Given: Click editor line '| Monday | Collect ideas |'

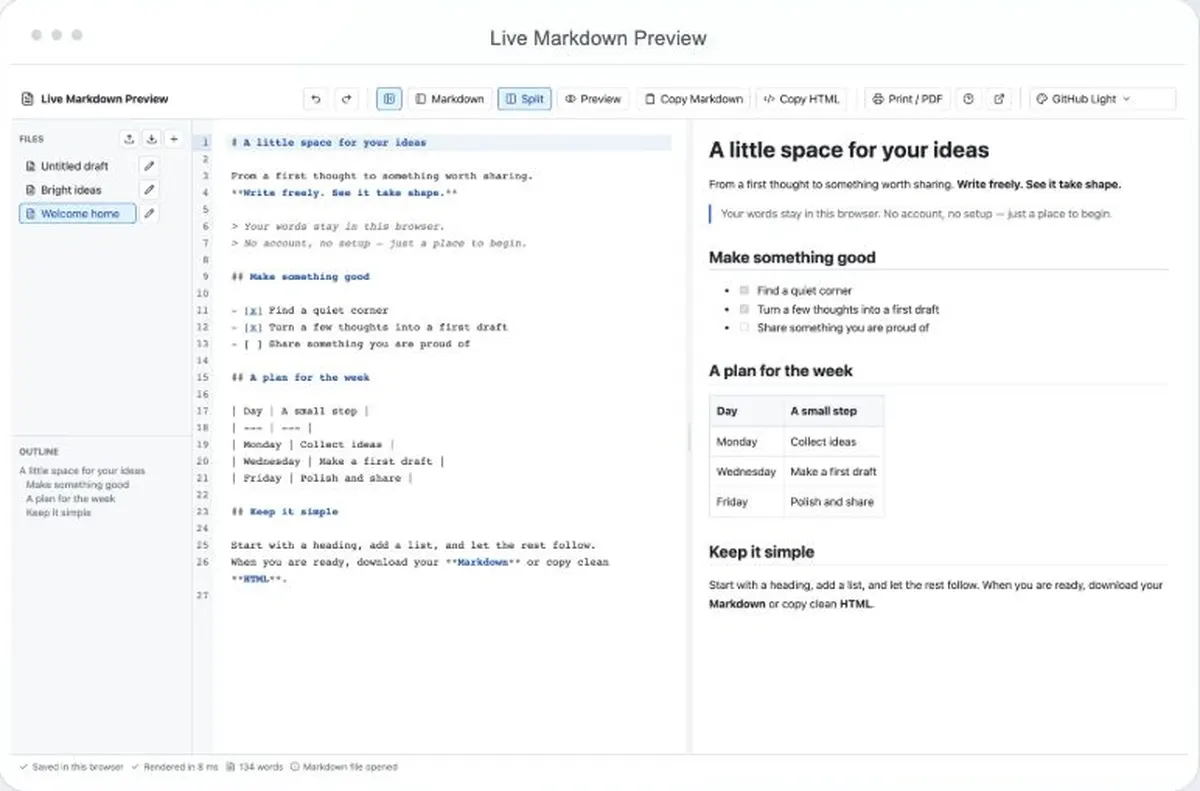Looking at the screenshot, I should click(313, 445).
